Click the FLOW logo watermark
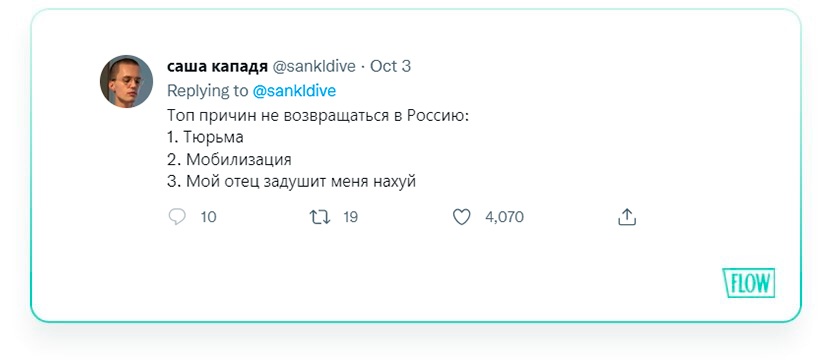The image size is (830, 362). pos(749,283)
